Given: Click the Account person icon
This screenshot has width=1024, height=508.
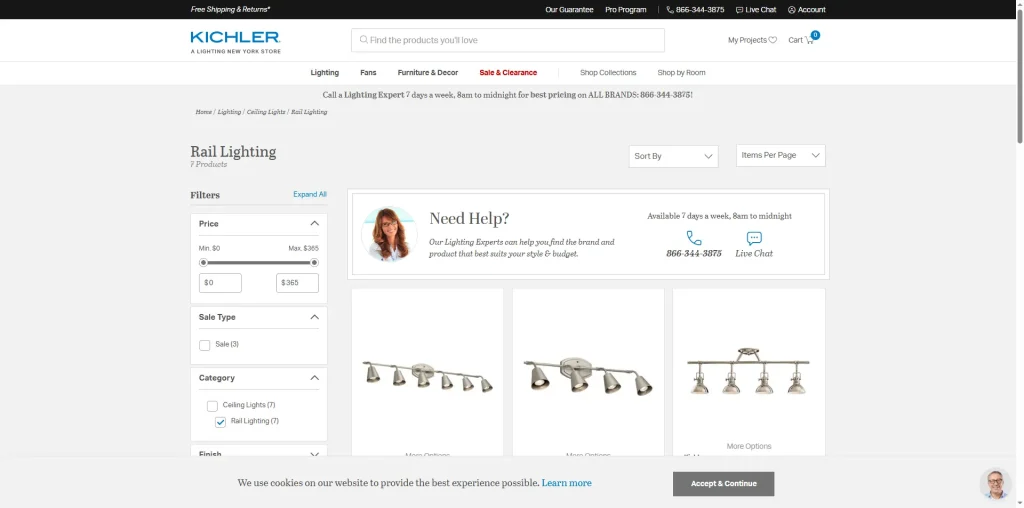Looking at the screenshot, I should click(x=792, y=10).
